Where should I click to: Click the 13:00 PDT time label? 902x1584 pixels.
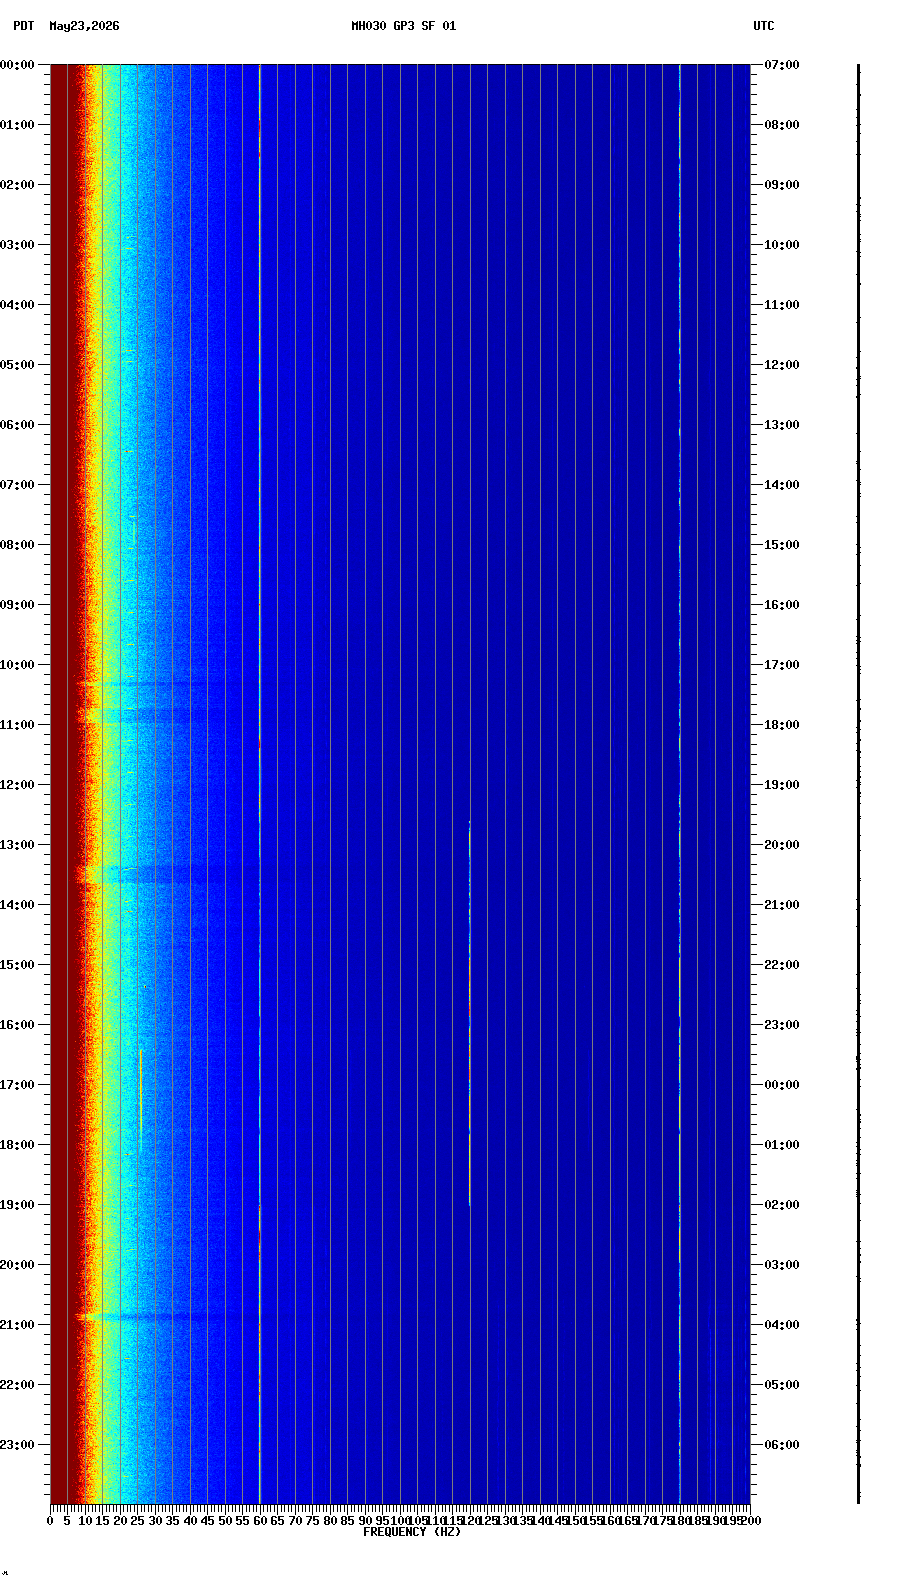point(17,845)
